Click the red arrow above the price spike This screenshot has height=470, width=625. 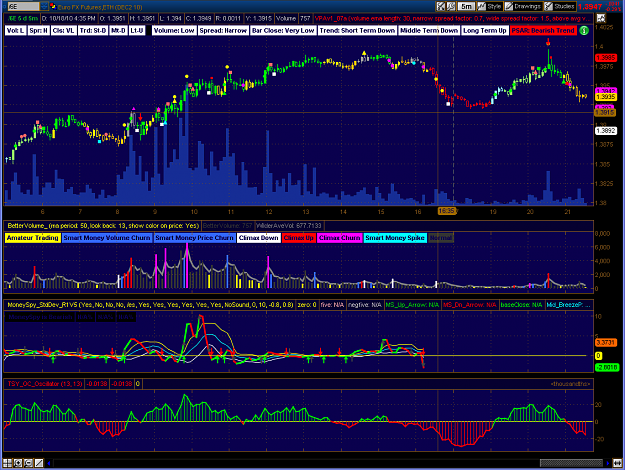coord(548,42)
